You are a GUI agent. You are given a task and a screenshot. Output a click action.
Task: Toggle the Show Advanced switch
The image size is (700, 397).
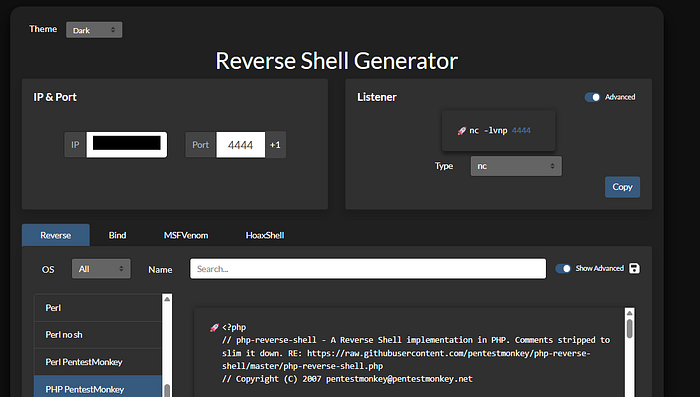point(563,268)
